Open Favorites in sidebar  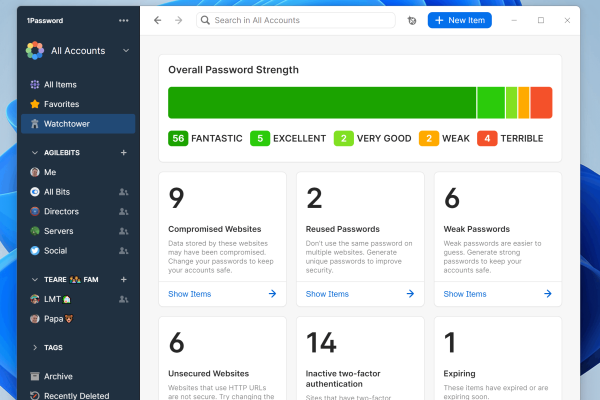tap(78, 104)
